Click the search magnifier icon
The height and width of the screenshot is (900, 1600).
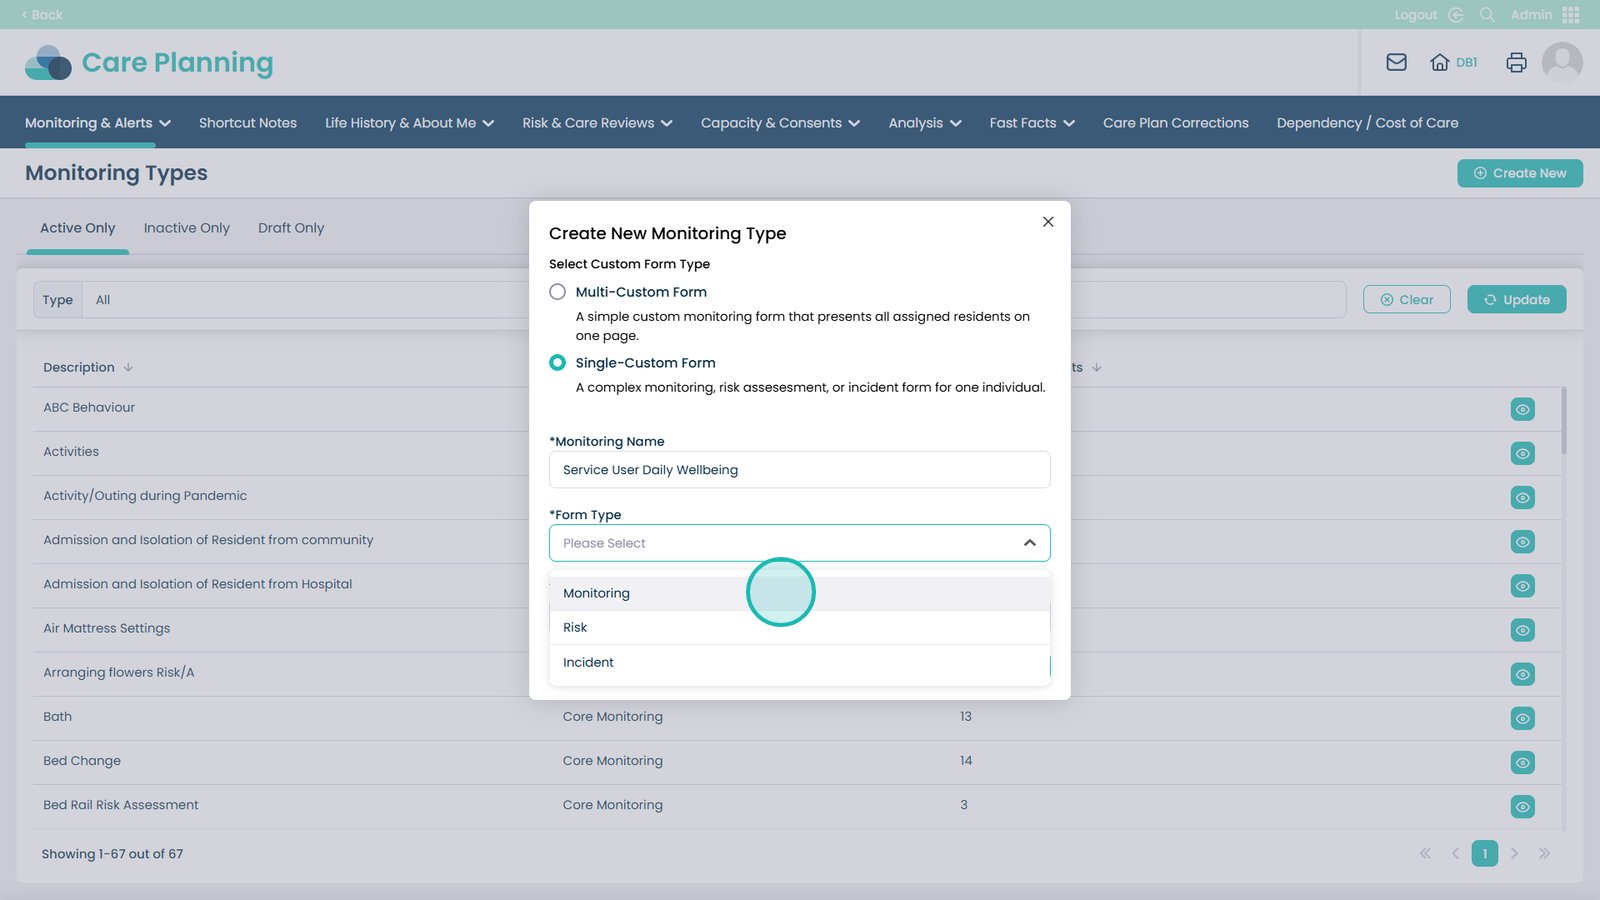1487,15
